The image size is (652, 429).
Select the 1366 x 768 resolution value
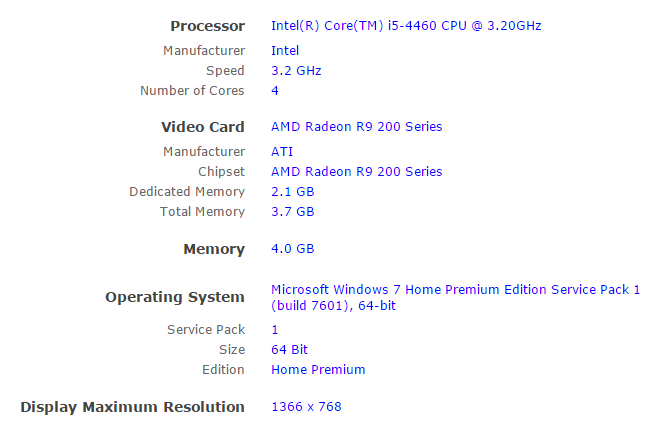click(306, 407)
